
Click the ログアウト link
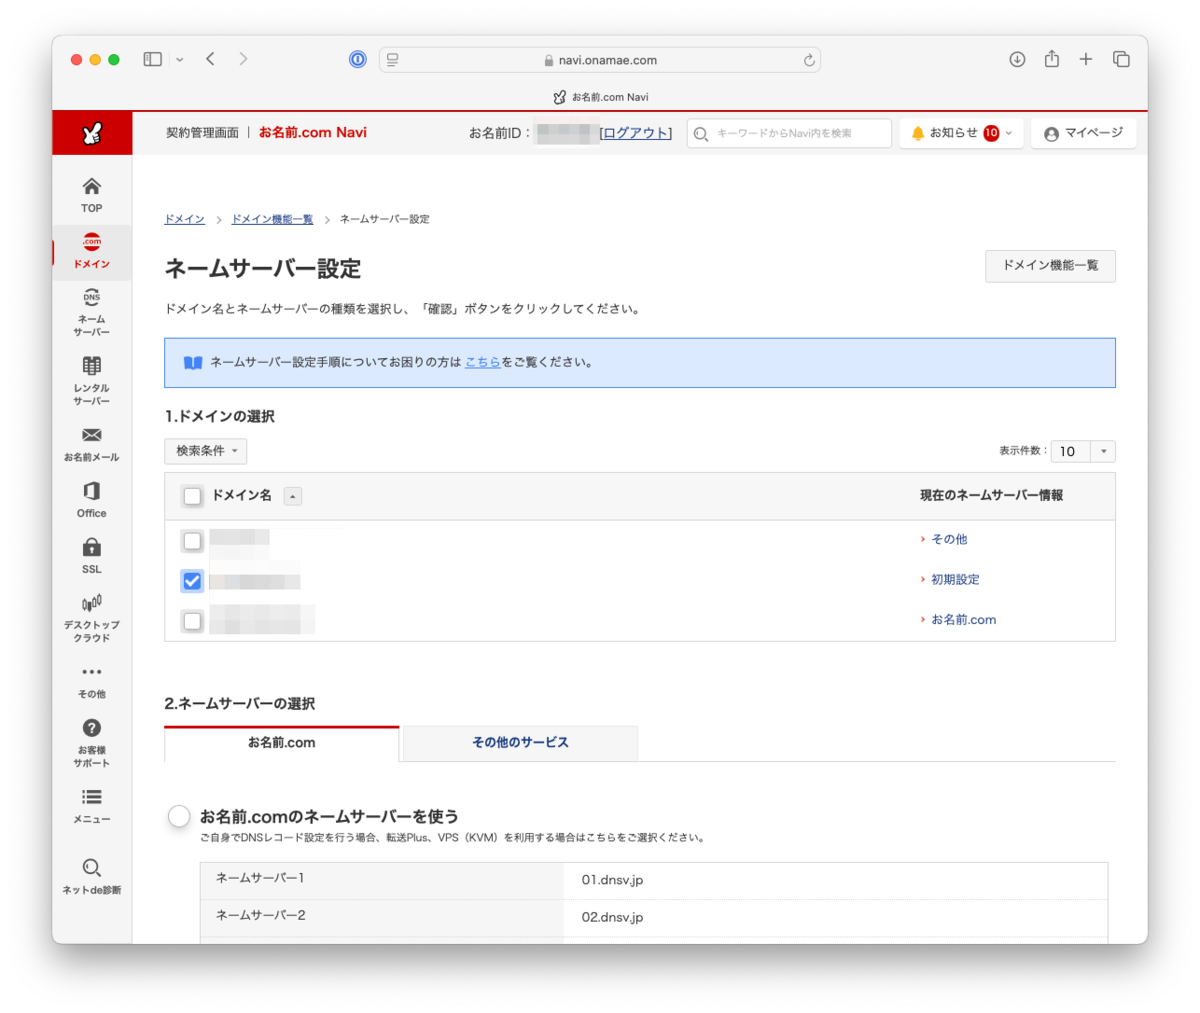635,133
